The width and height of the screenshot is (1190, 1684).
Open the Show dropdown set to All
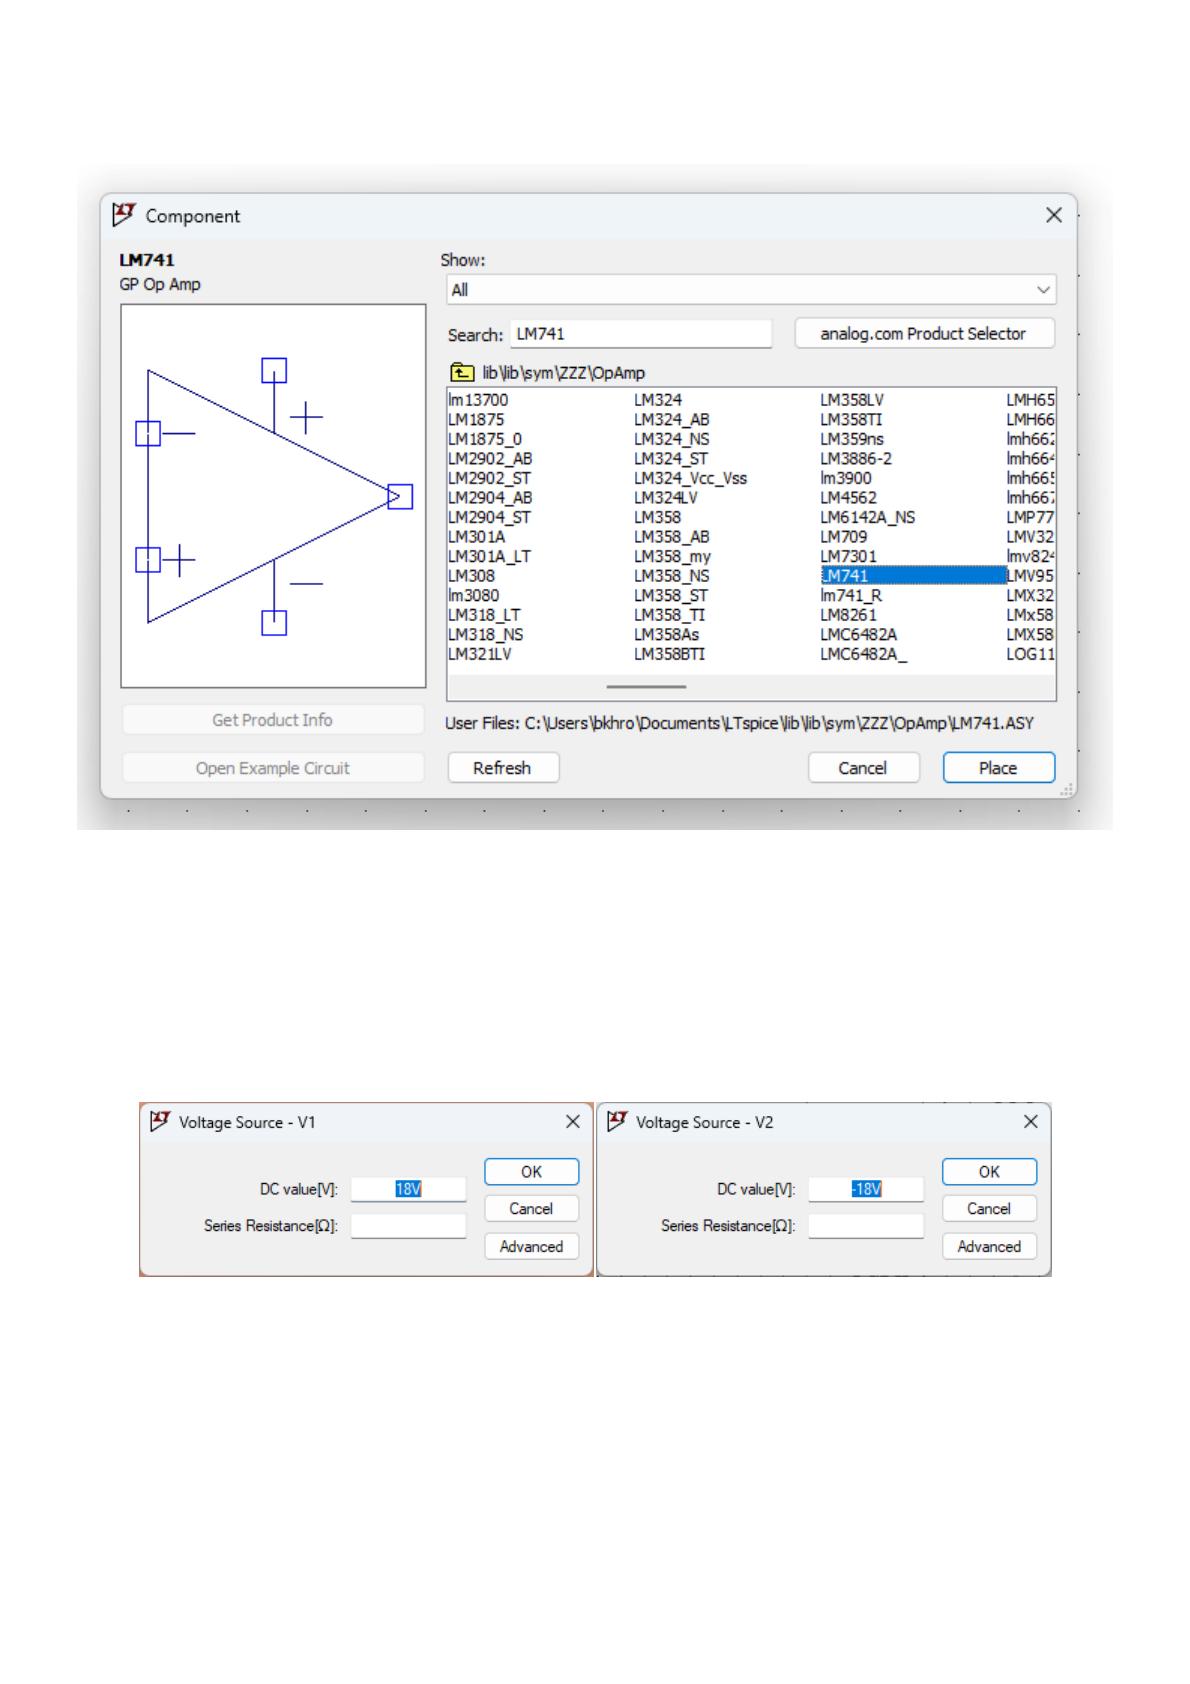click(x=750, y=290)
